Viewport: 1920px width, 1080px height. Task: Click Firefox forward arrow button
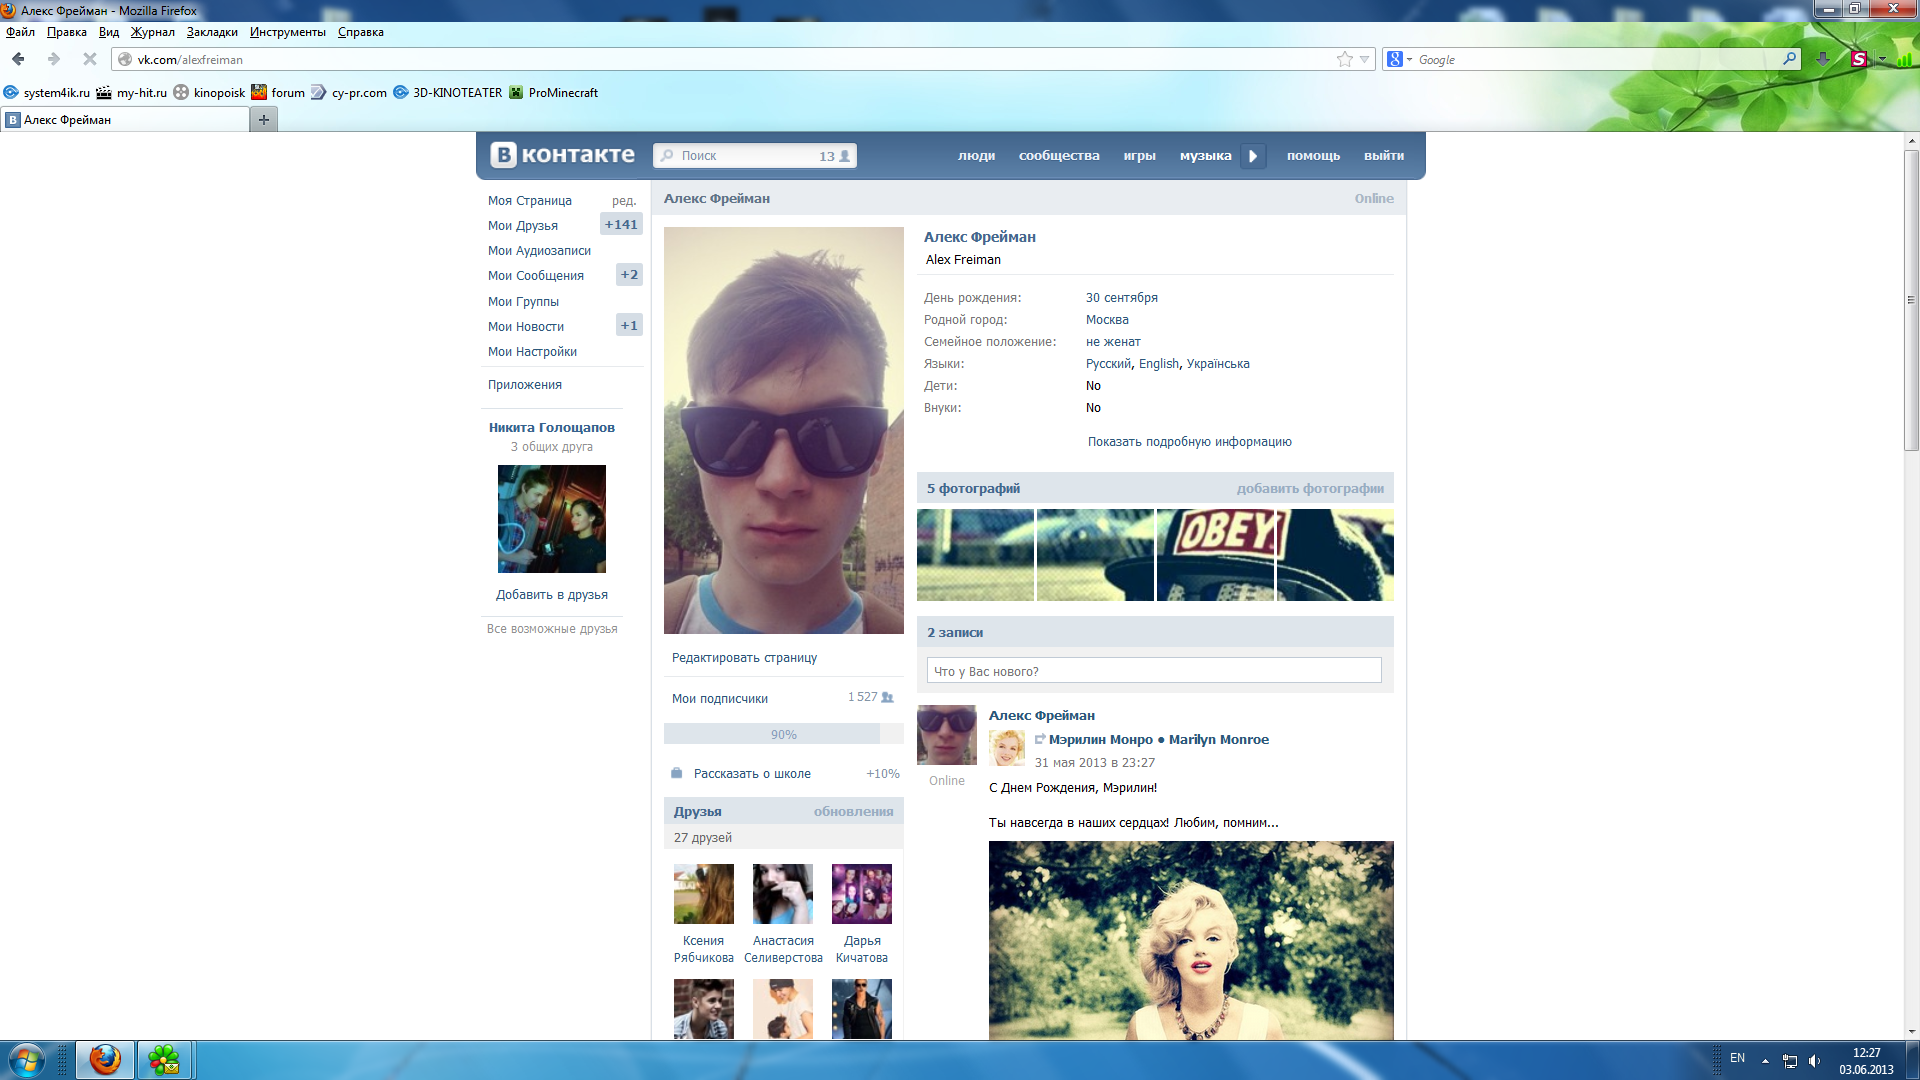(54, 59)
